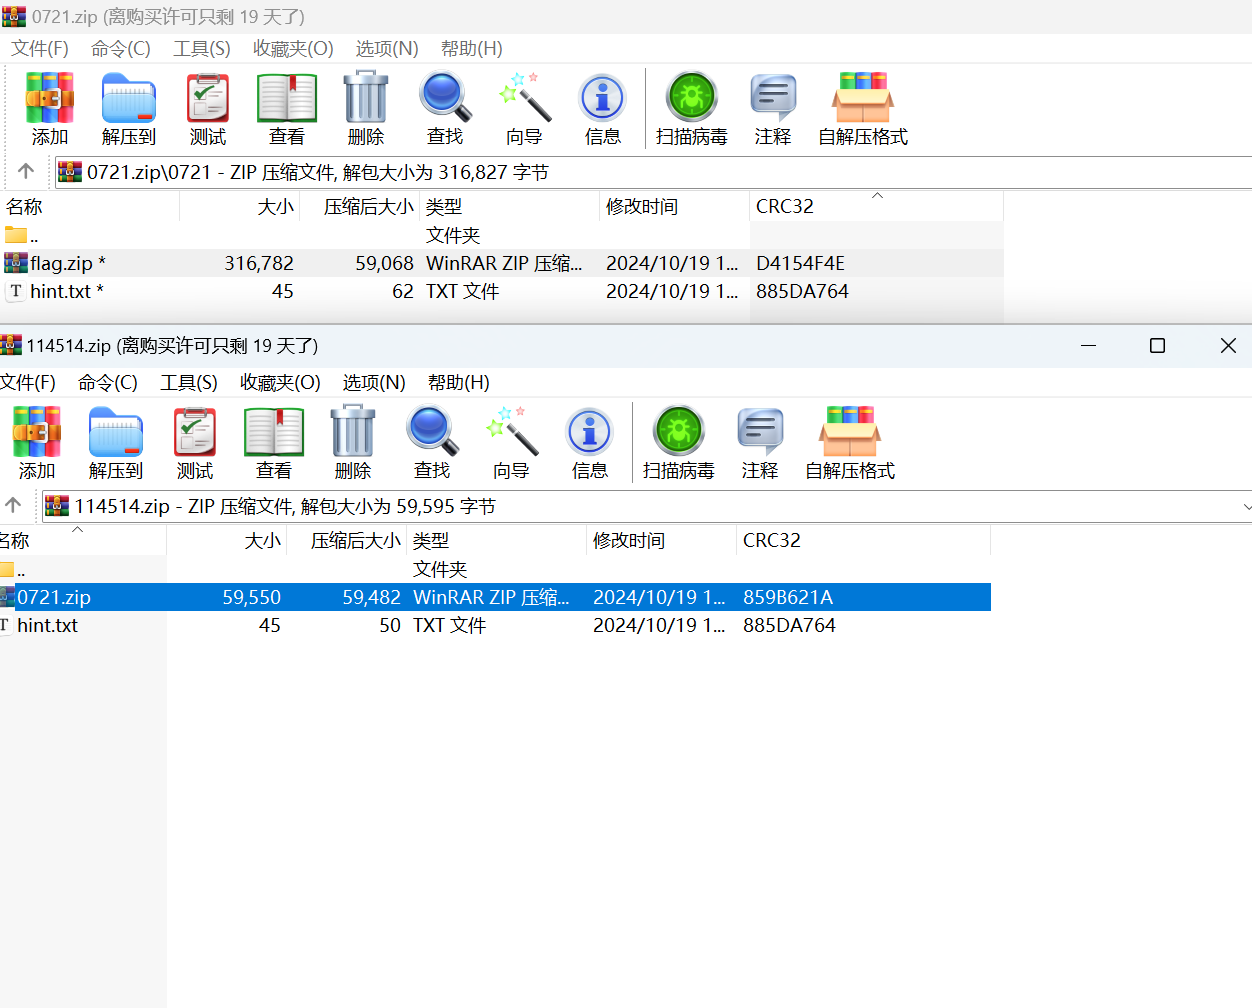Sort by CRC32 column in 0721.zip window
1252x1008 pixels.
pyautogui.click(x=876, y=206)
